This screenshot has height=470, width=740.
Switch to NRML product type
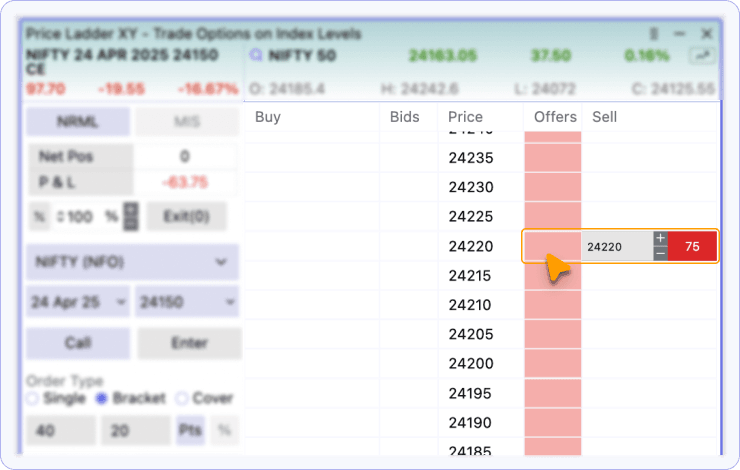78,122
